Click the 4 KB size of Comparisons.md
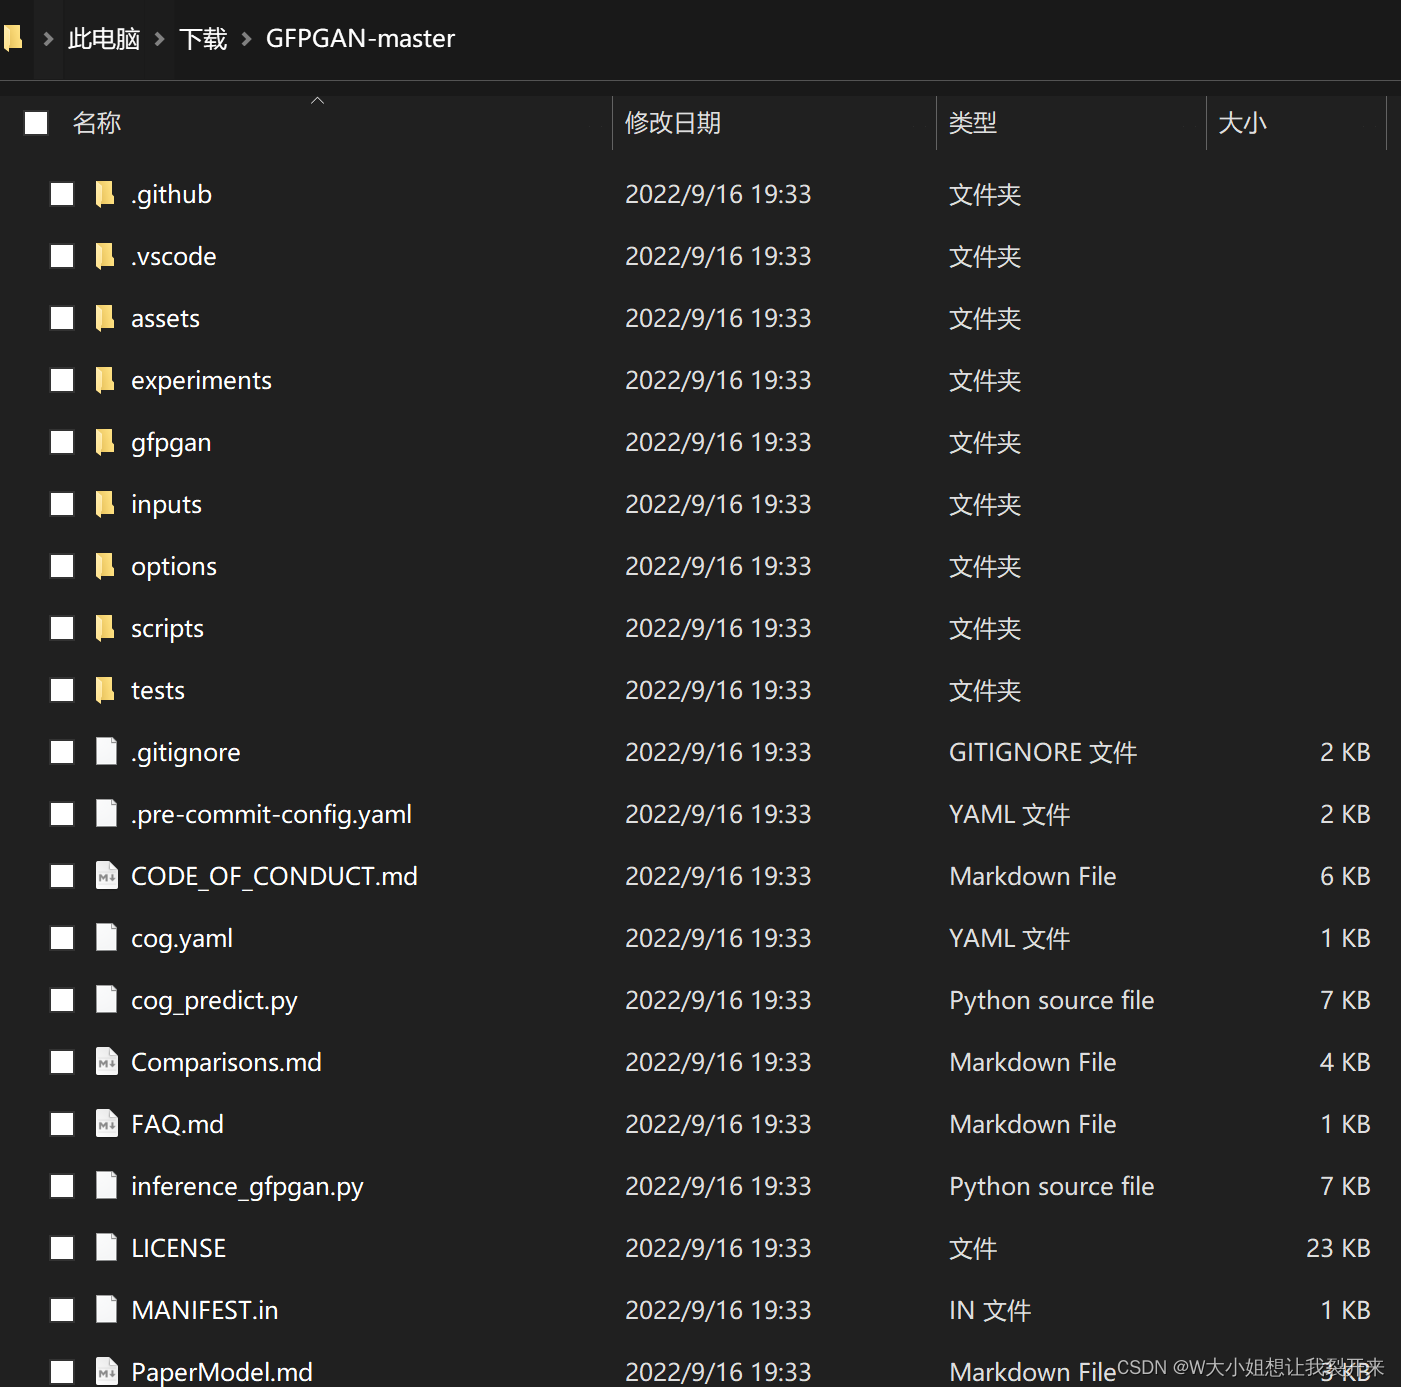This screenshot has width=1401, height=1387. pyautogui.click(x=1345, y=1062)
